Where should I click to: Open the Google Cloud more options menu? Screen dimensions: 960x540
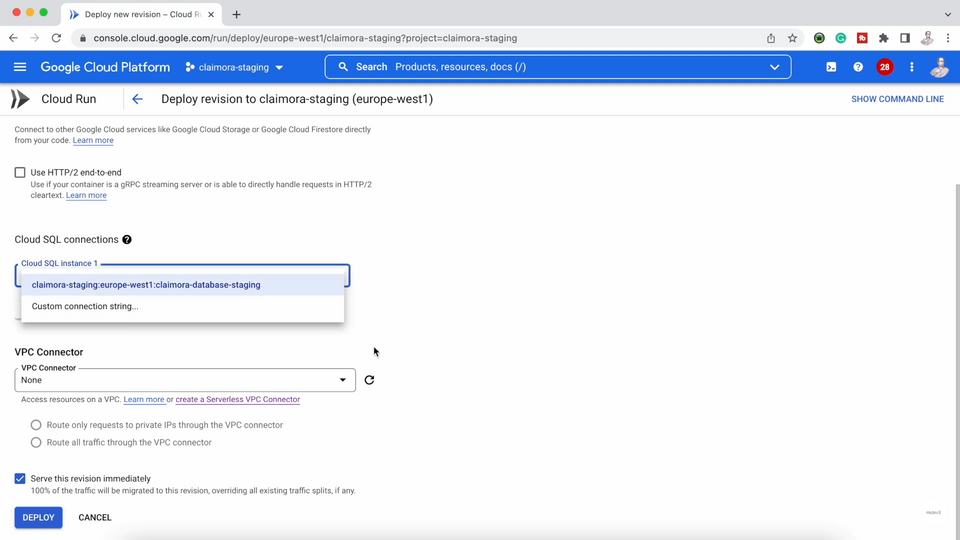(x=912, y=67)
